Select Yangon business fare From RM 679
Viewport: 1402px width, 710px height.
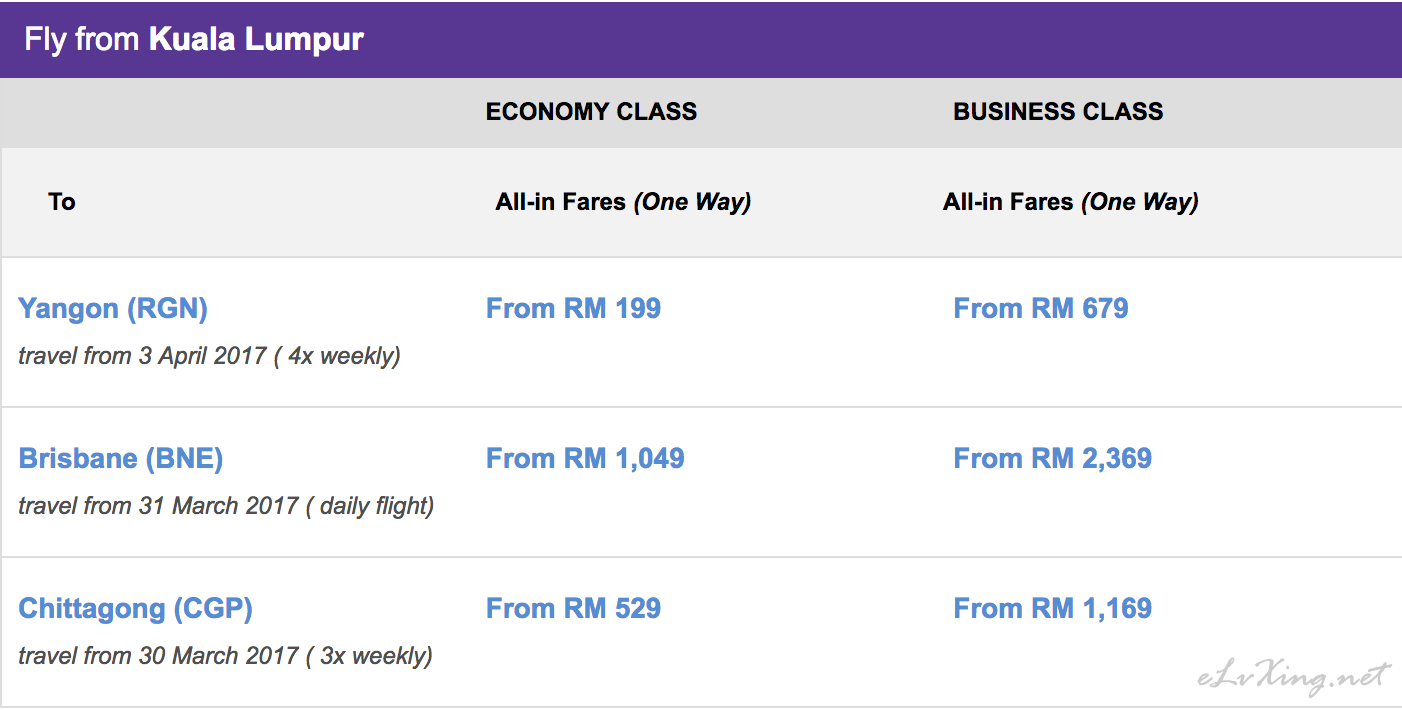pyautogui.click(x=1041, y=308)
